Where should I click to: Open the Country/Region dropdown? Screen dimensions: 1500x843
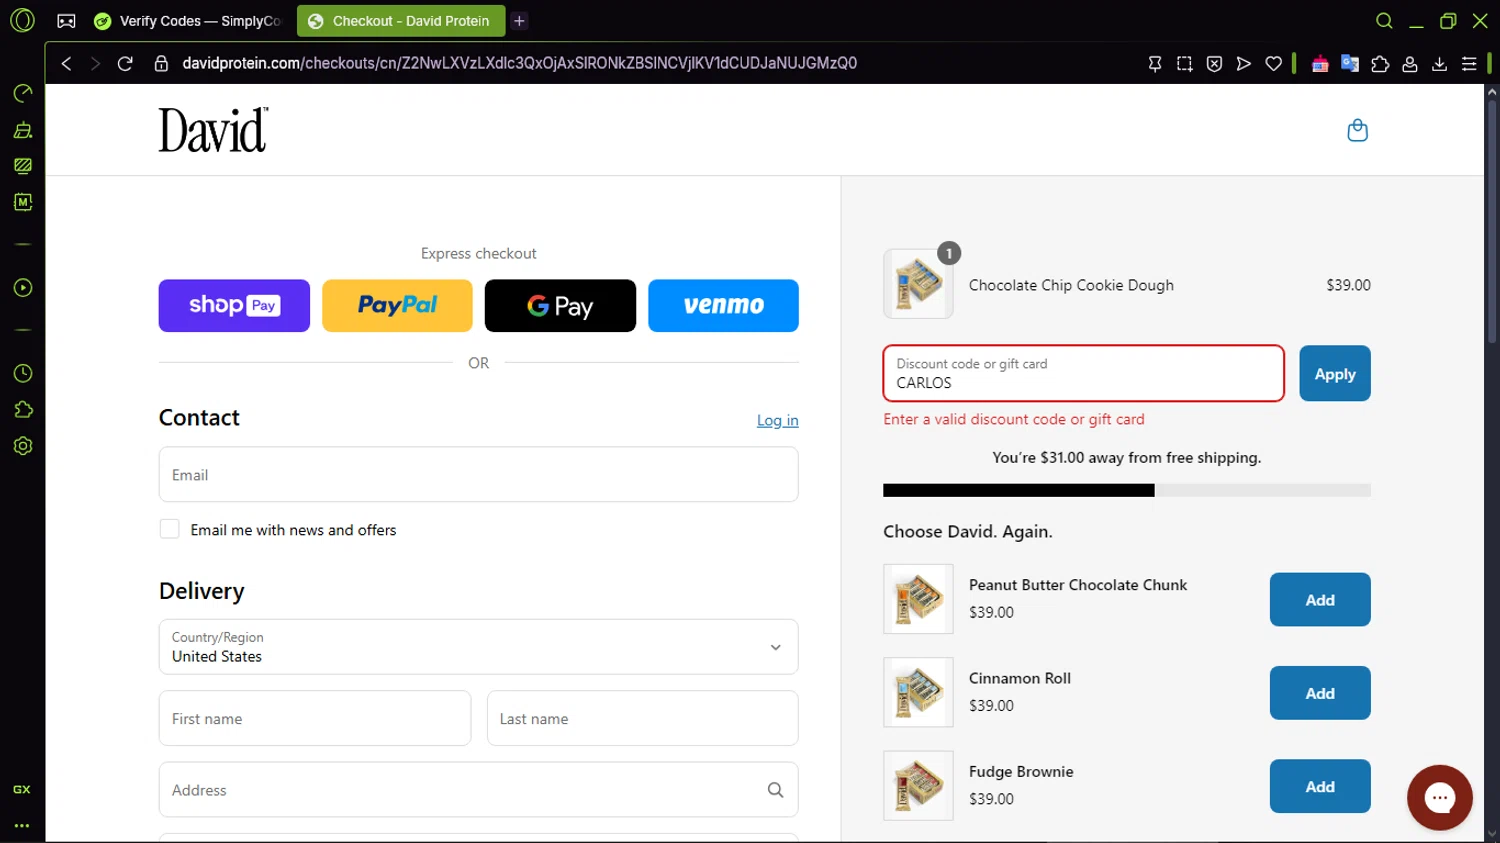(478, 647)
